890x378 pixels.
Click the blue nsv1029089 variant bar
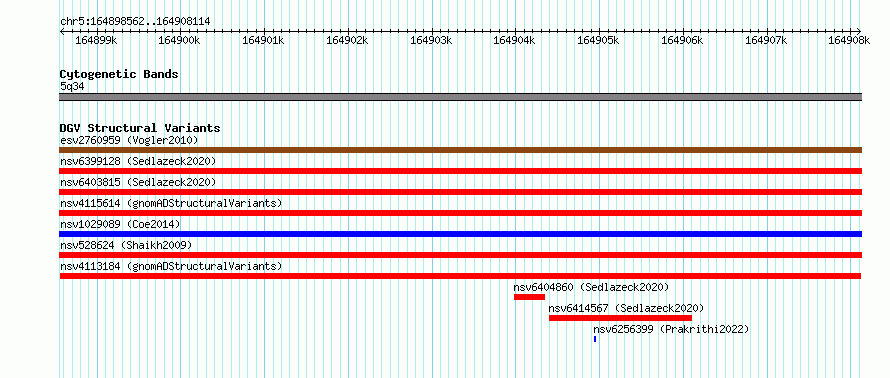pyautogui.click(x=460, y=234)
